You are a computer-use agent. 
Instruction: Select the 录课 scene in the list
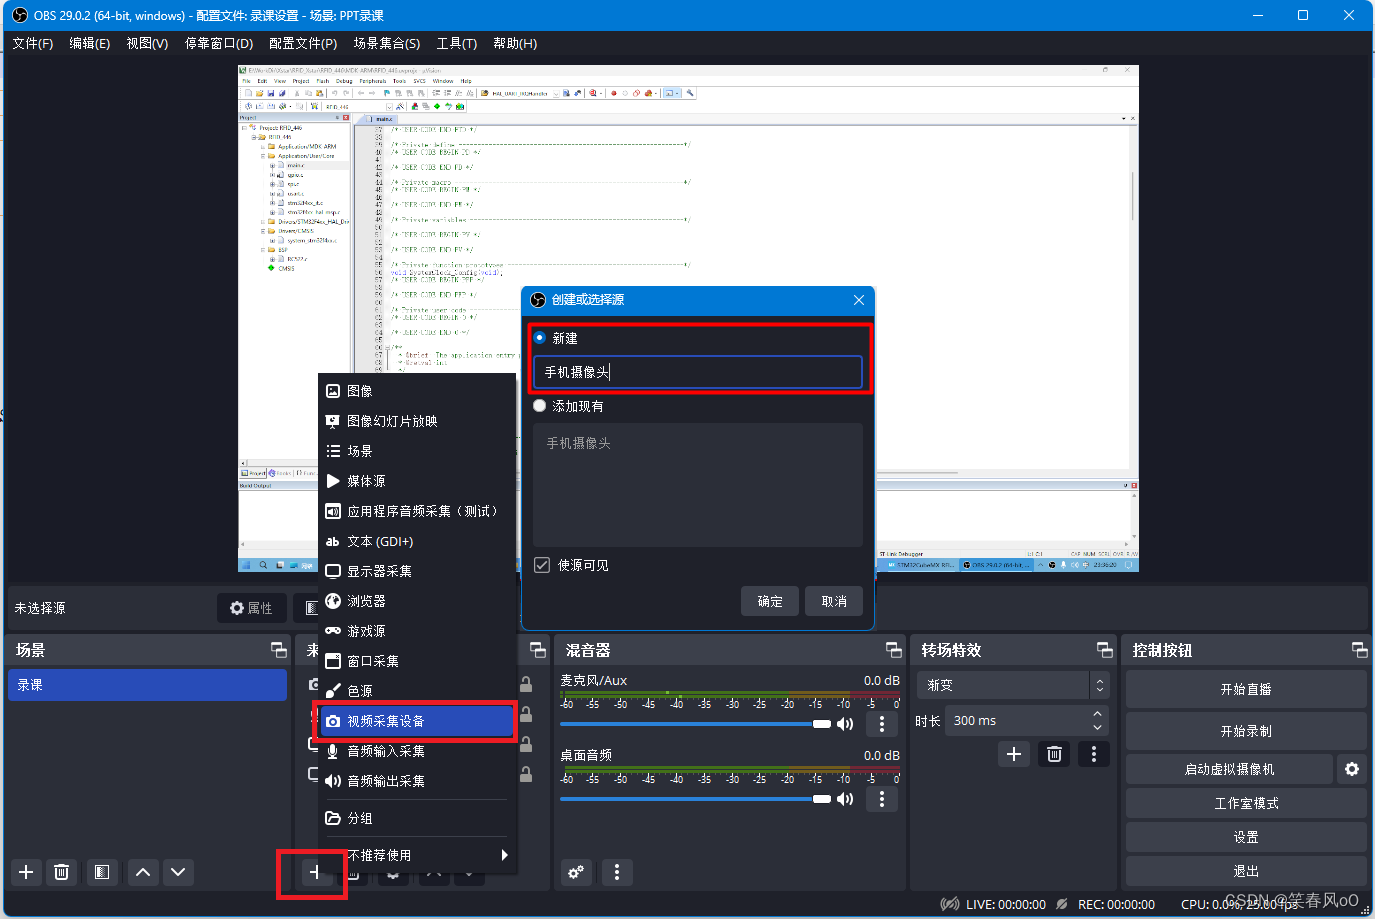pos(147,685)
